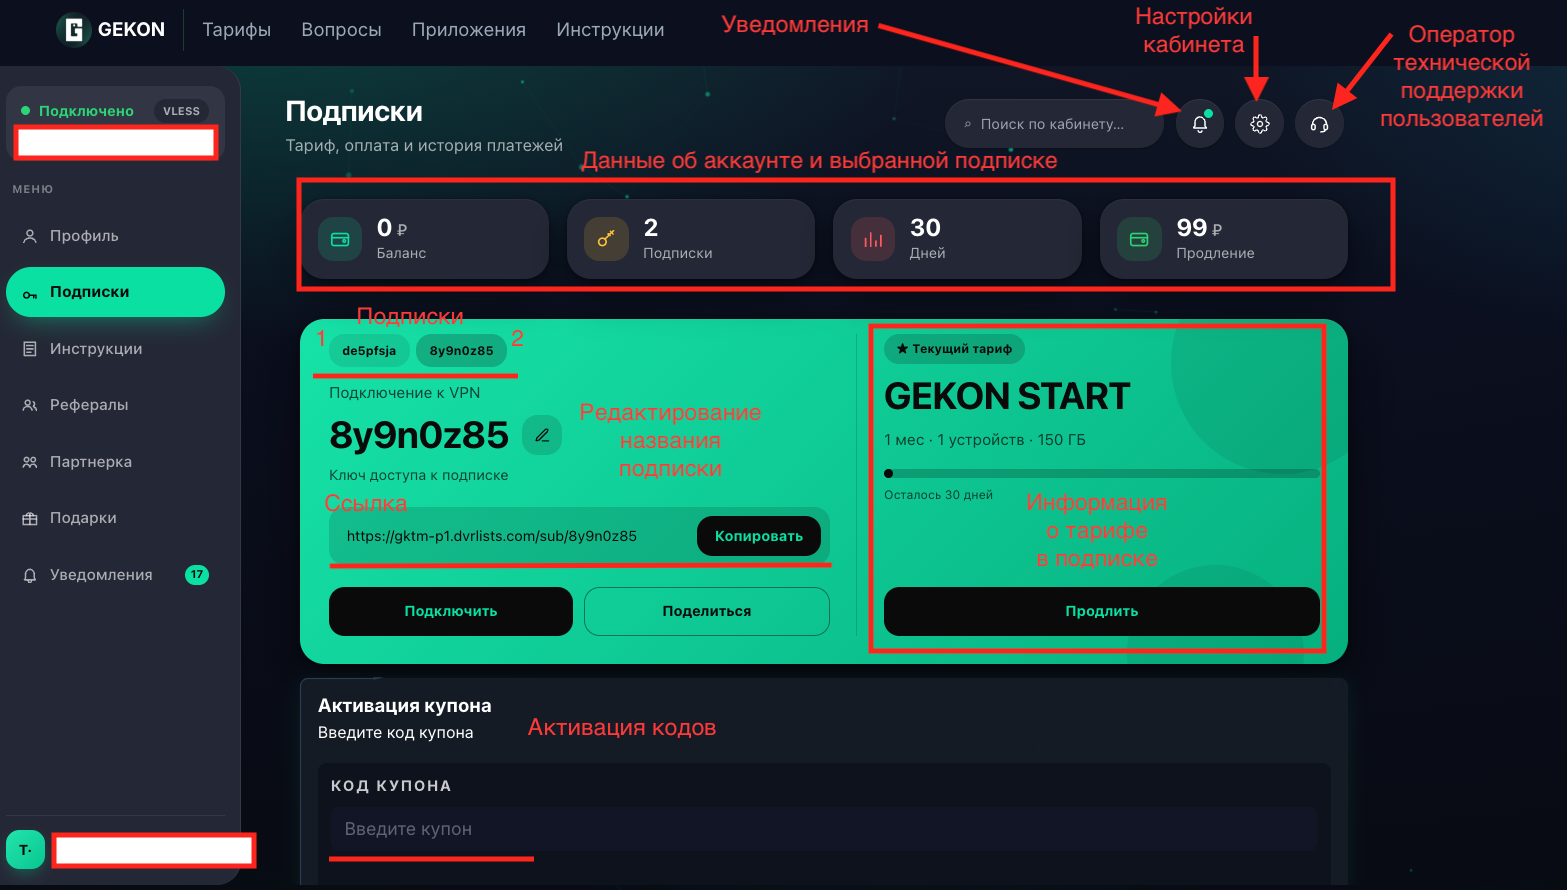Image resolution: width=1567 pixels, height=890 pixels.
Task: Click the Активация купона heading
Action: [x=405, y=706]
